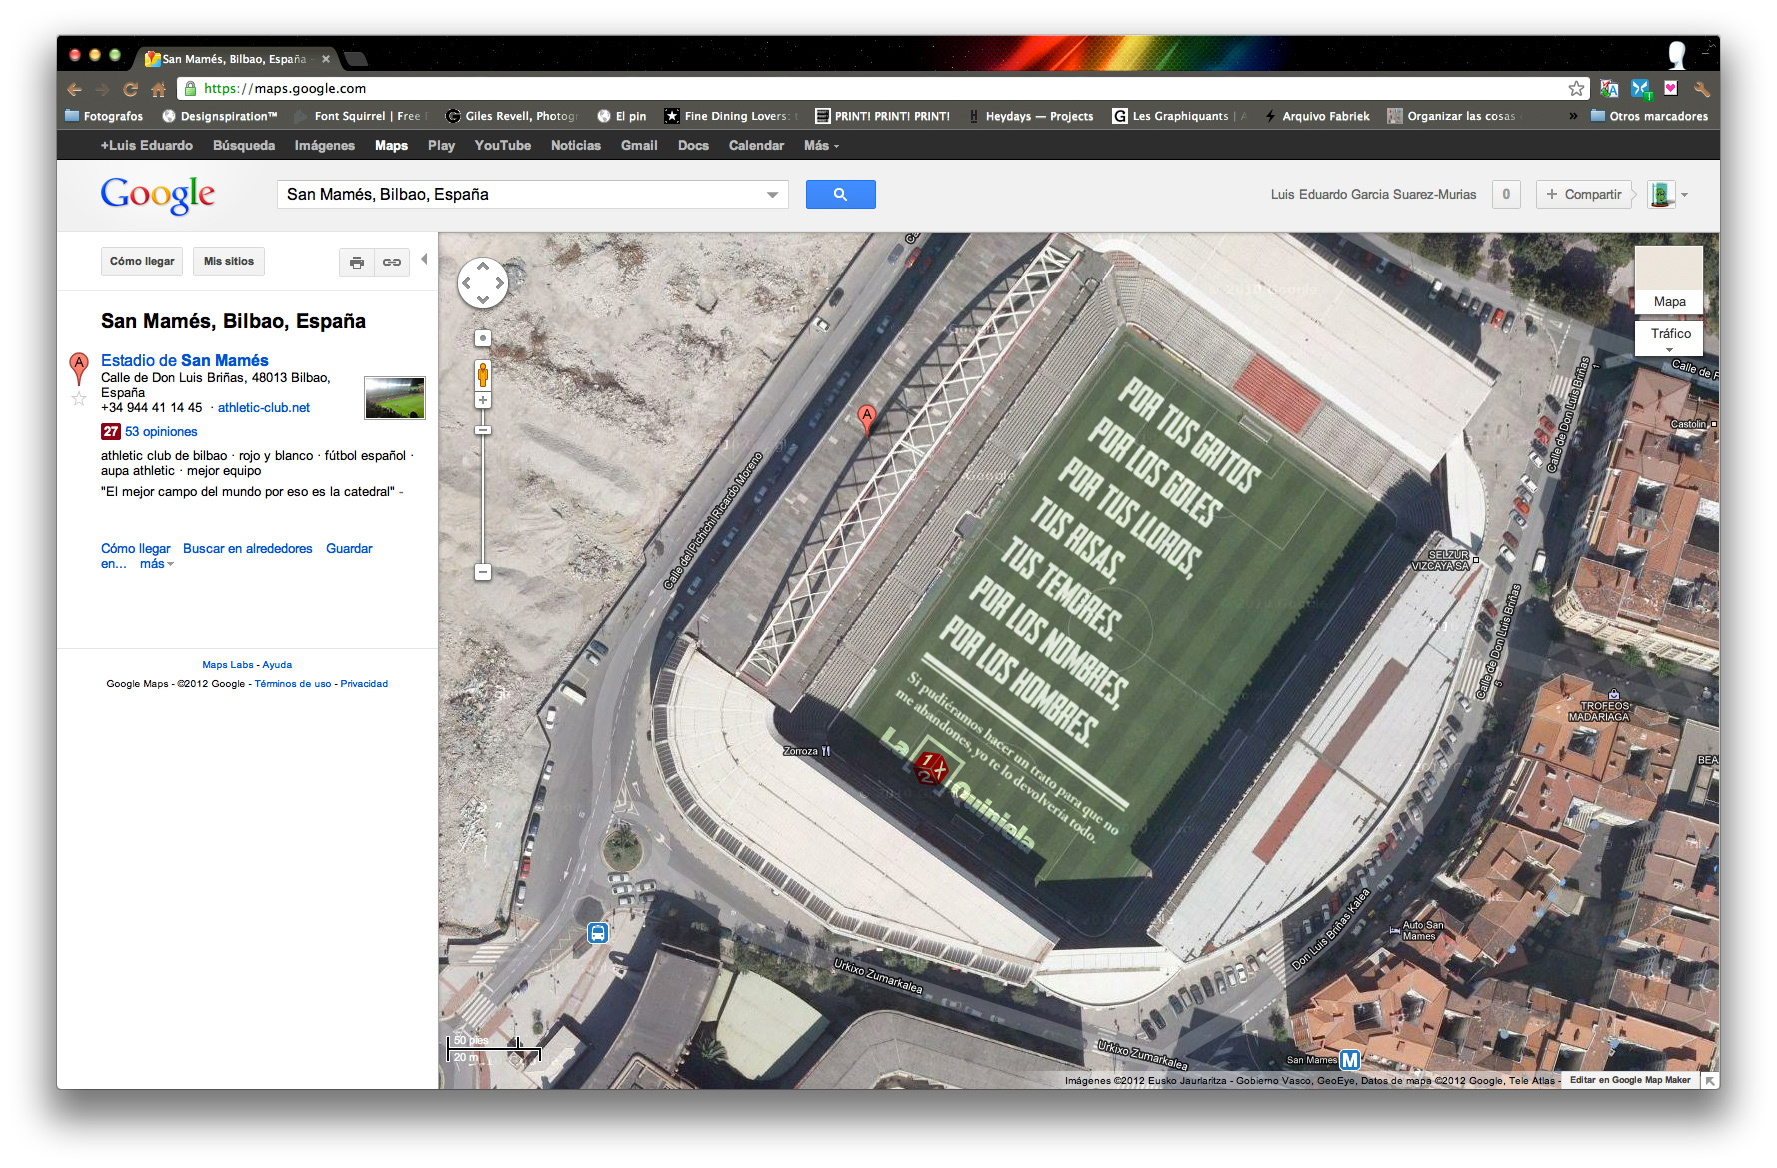Image resolution: width=1777 pixels, height=1168 pixels.
Task: Click the Guardar en... link
Action: pos(349,549)
